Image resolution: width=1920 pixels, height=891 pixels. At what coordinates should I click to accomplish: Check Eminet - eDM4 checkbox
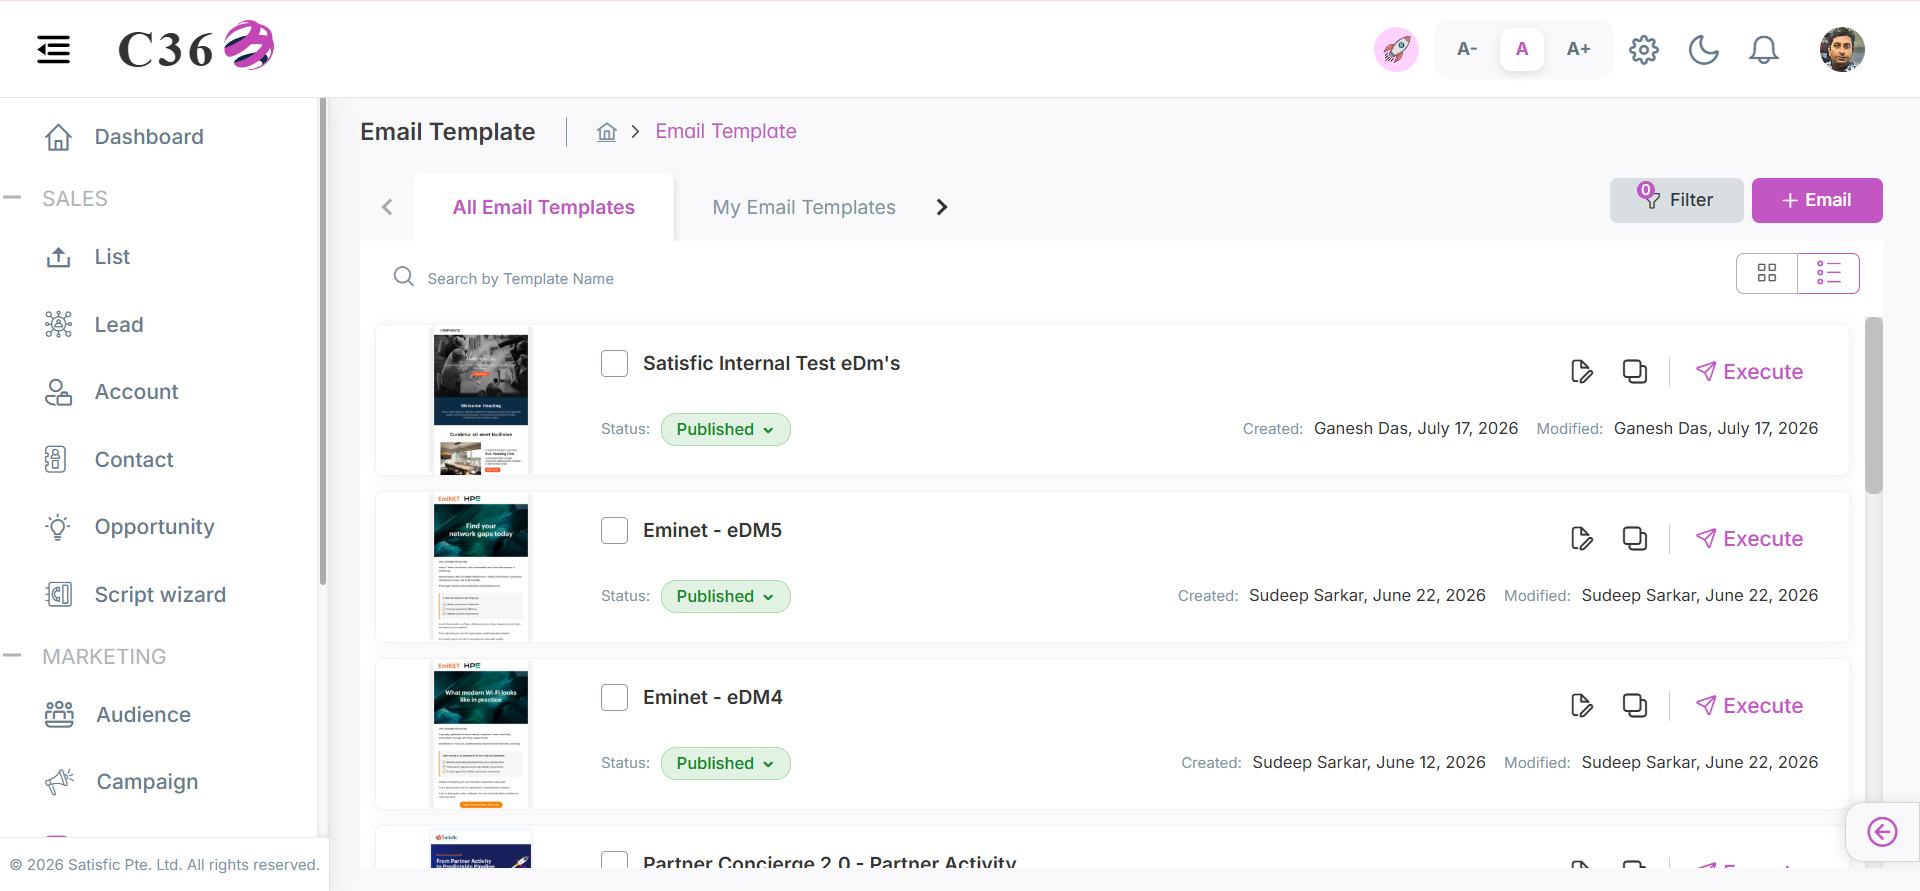coord(615,697)
